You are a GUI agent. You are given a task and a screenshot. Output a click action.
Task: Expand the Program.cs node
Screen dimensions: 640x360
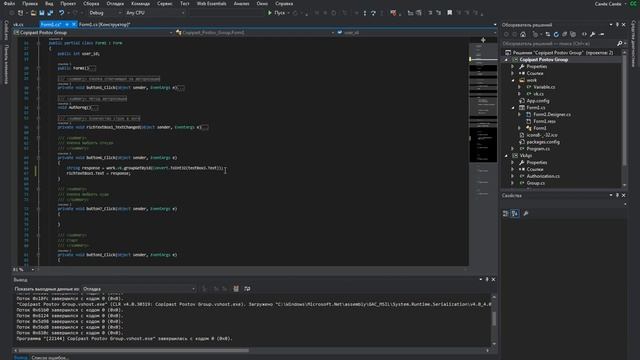point(513,149)
